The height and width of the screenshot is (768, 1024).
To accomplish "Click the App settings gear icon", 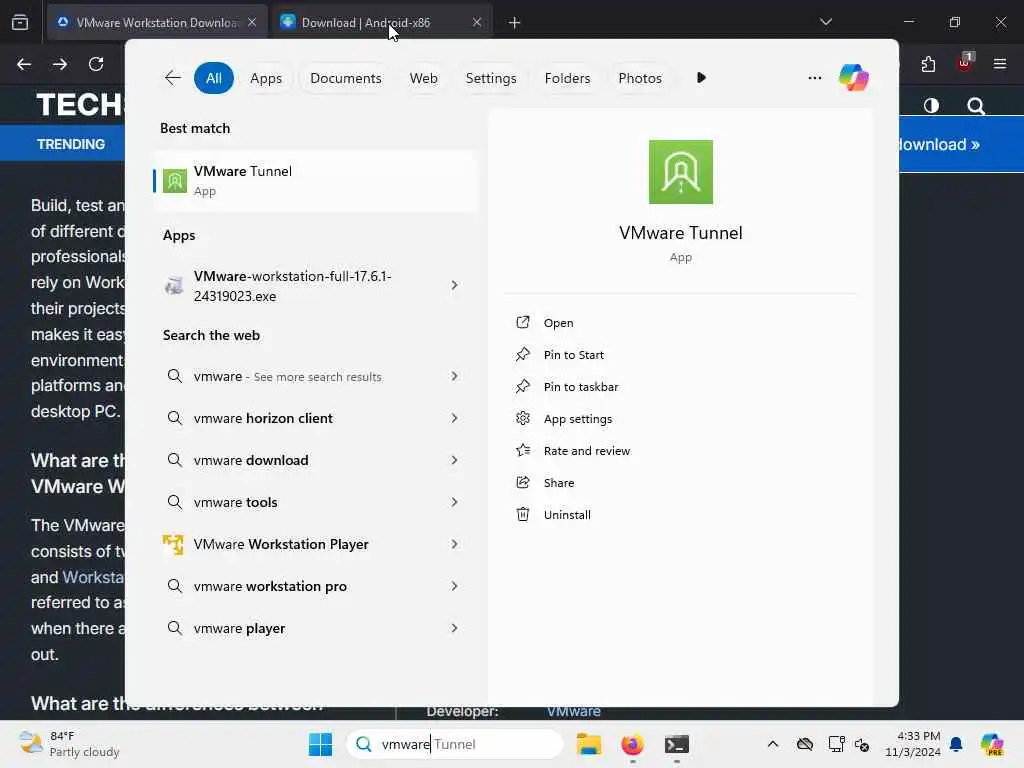I will (x=522, y=418).
